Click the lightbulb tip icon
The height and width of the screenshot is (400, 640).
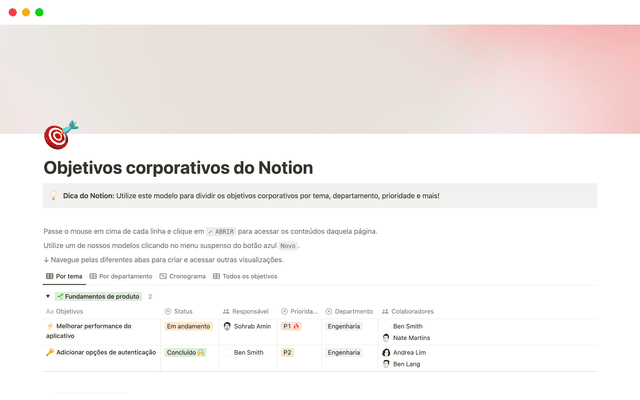click(x=53, y=196)
